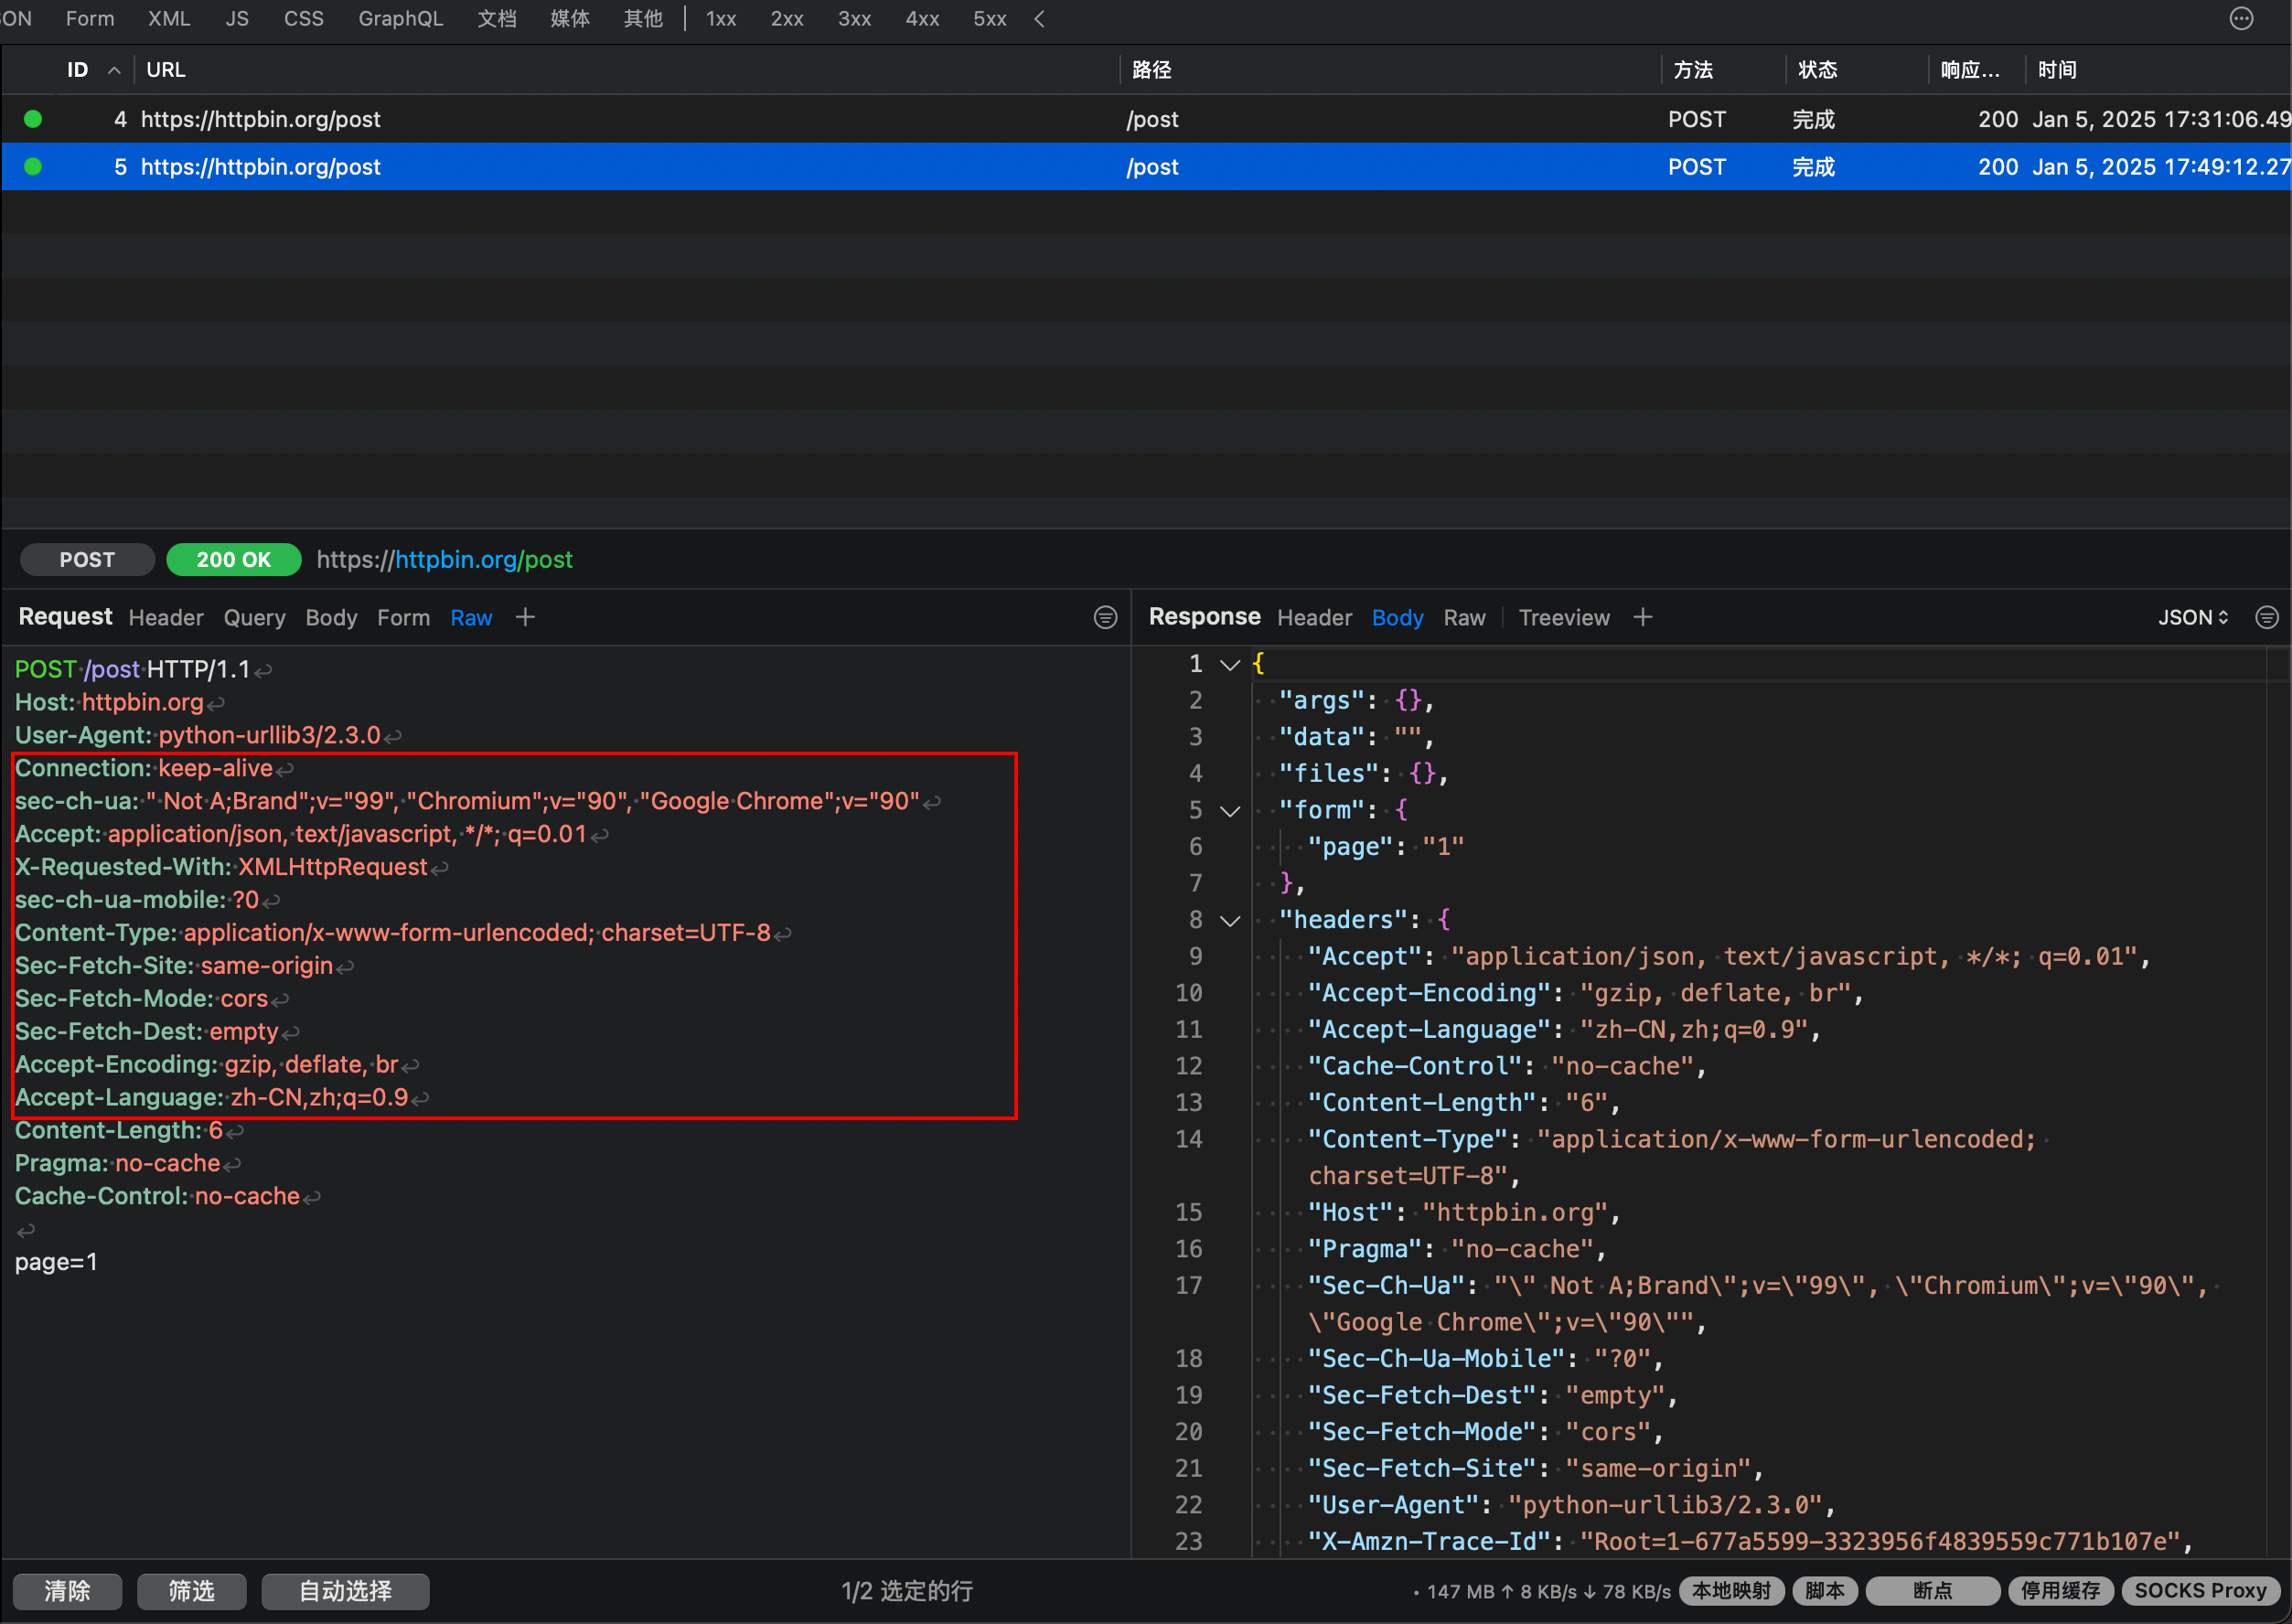2292x1624 pixels.
Task: Toggle the 脚本 scripting switch
Action: (x=1824, y=1590)
